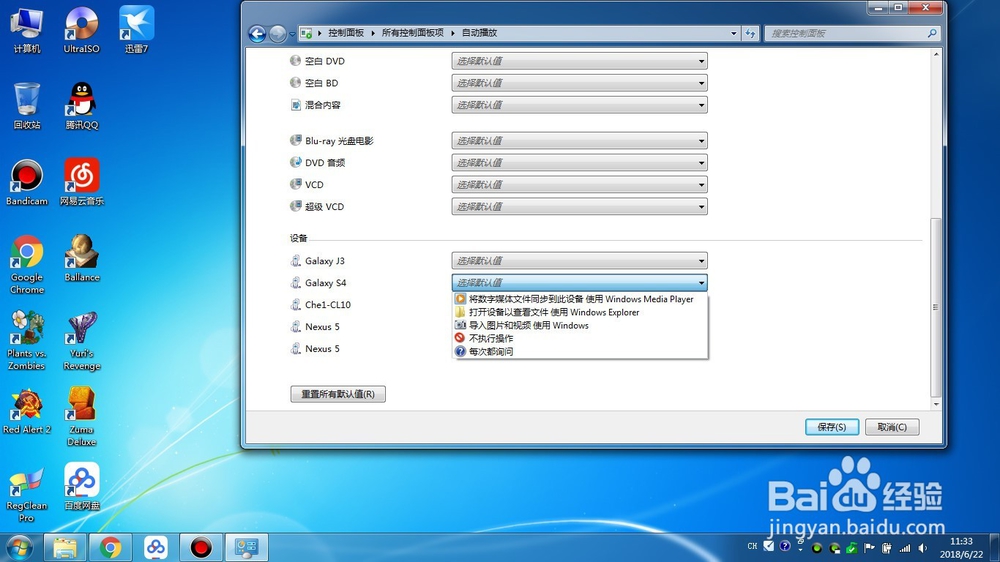Click the Galaxy S4 device label
This screenshot has width=1000, height=562.
[325, 283]
